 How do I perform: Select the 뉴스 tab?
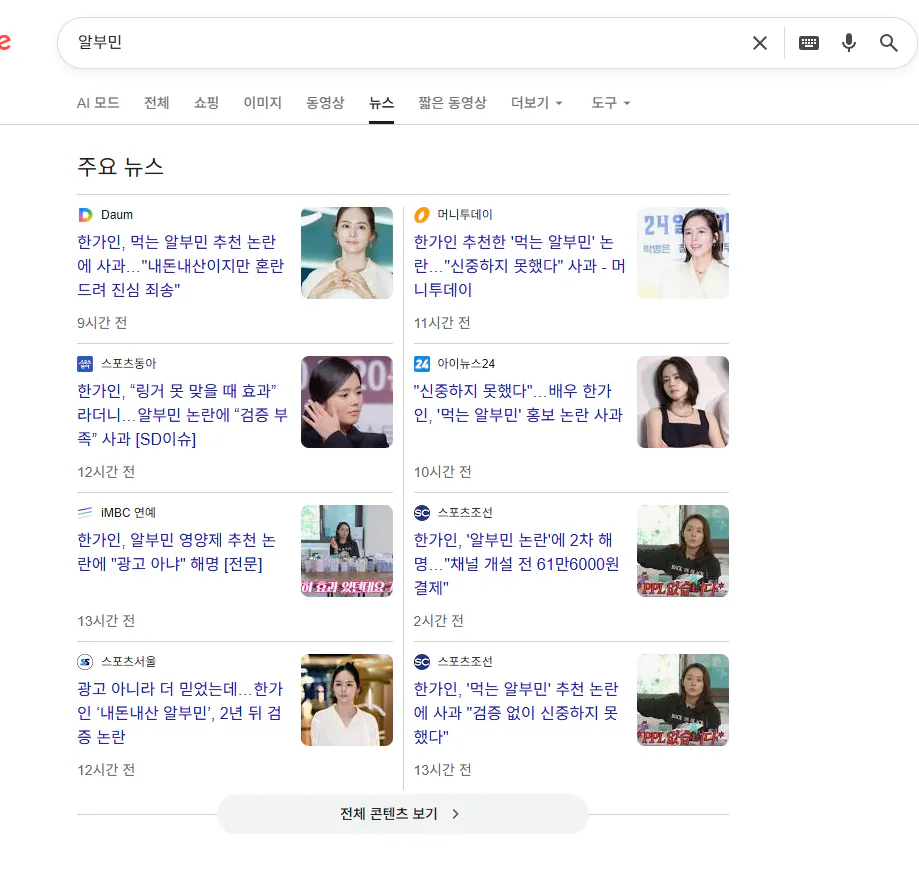(x=382, y=103)
